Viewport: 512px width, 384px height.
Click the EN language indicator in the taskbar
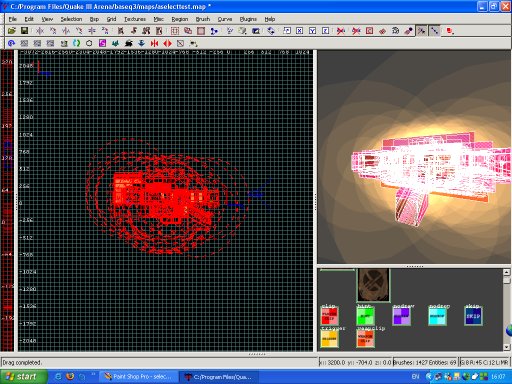tap(415, 377)
